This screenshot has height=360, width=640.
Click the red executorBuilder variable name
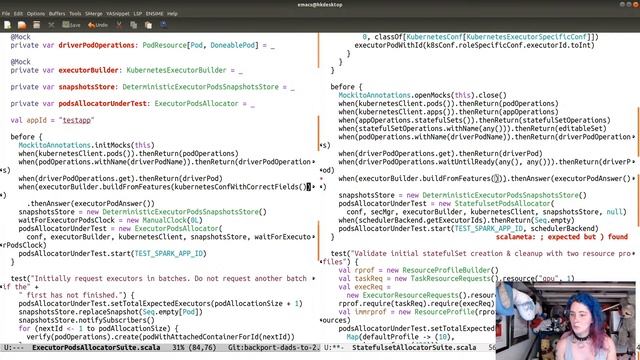tap(88, 70)
